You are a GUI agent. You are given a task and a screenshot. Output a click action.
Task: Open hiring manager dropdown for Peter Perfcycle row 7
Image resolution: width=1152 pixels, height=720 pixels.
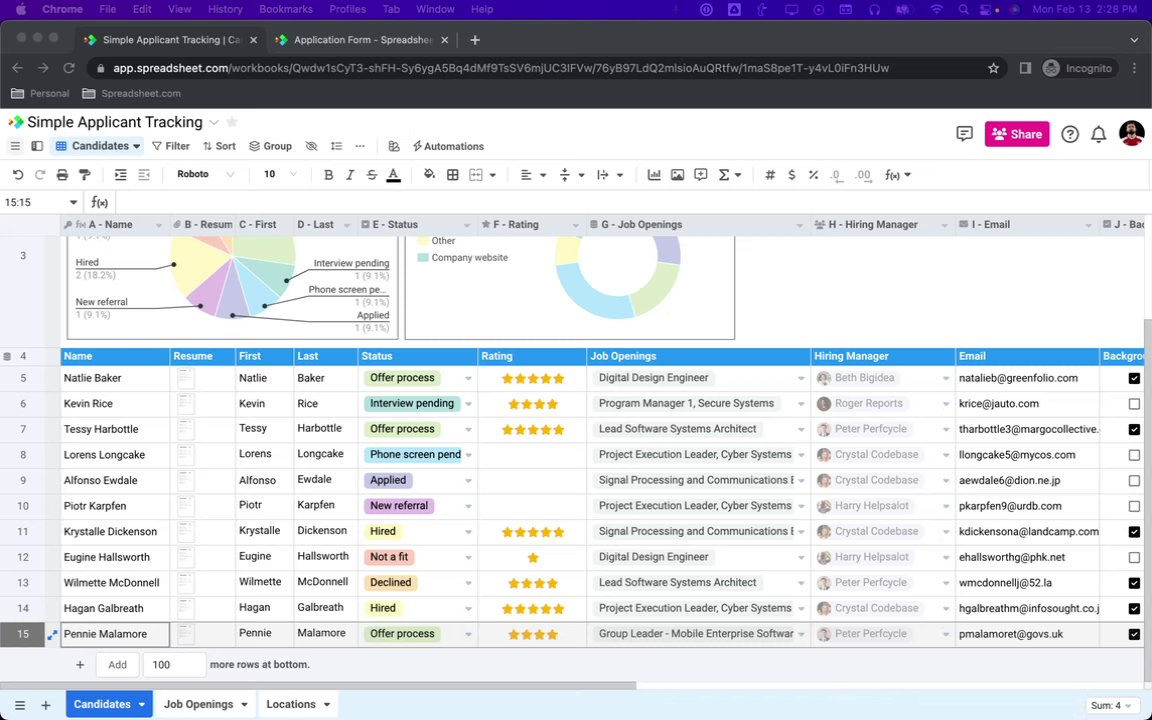point(946,429)
